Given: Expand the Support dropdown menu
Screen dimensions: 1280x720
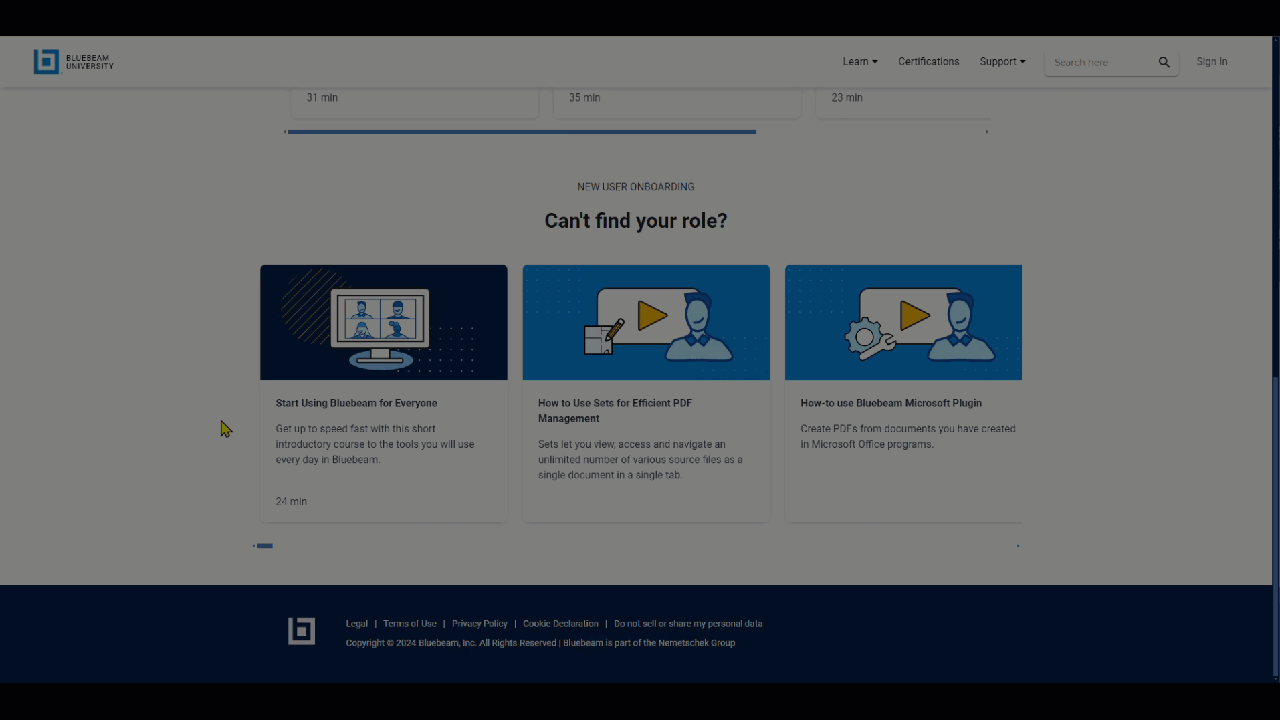Looking at the screenshot, I should pos(1002,62).
